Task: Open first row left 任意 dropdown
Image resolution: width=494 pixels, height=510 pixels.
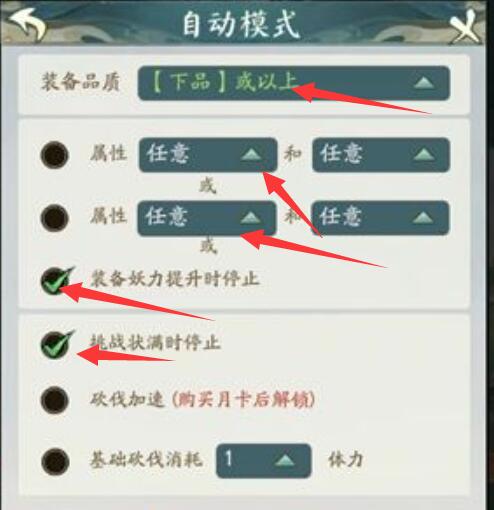Action: point(208,155)
